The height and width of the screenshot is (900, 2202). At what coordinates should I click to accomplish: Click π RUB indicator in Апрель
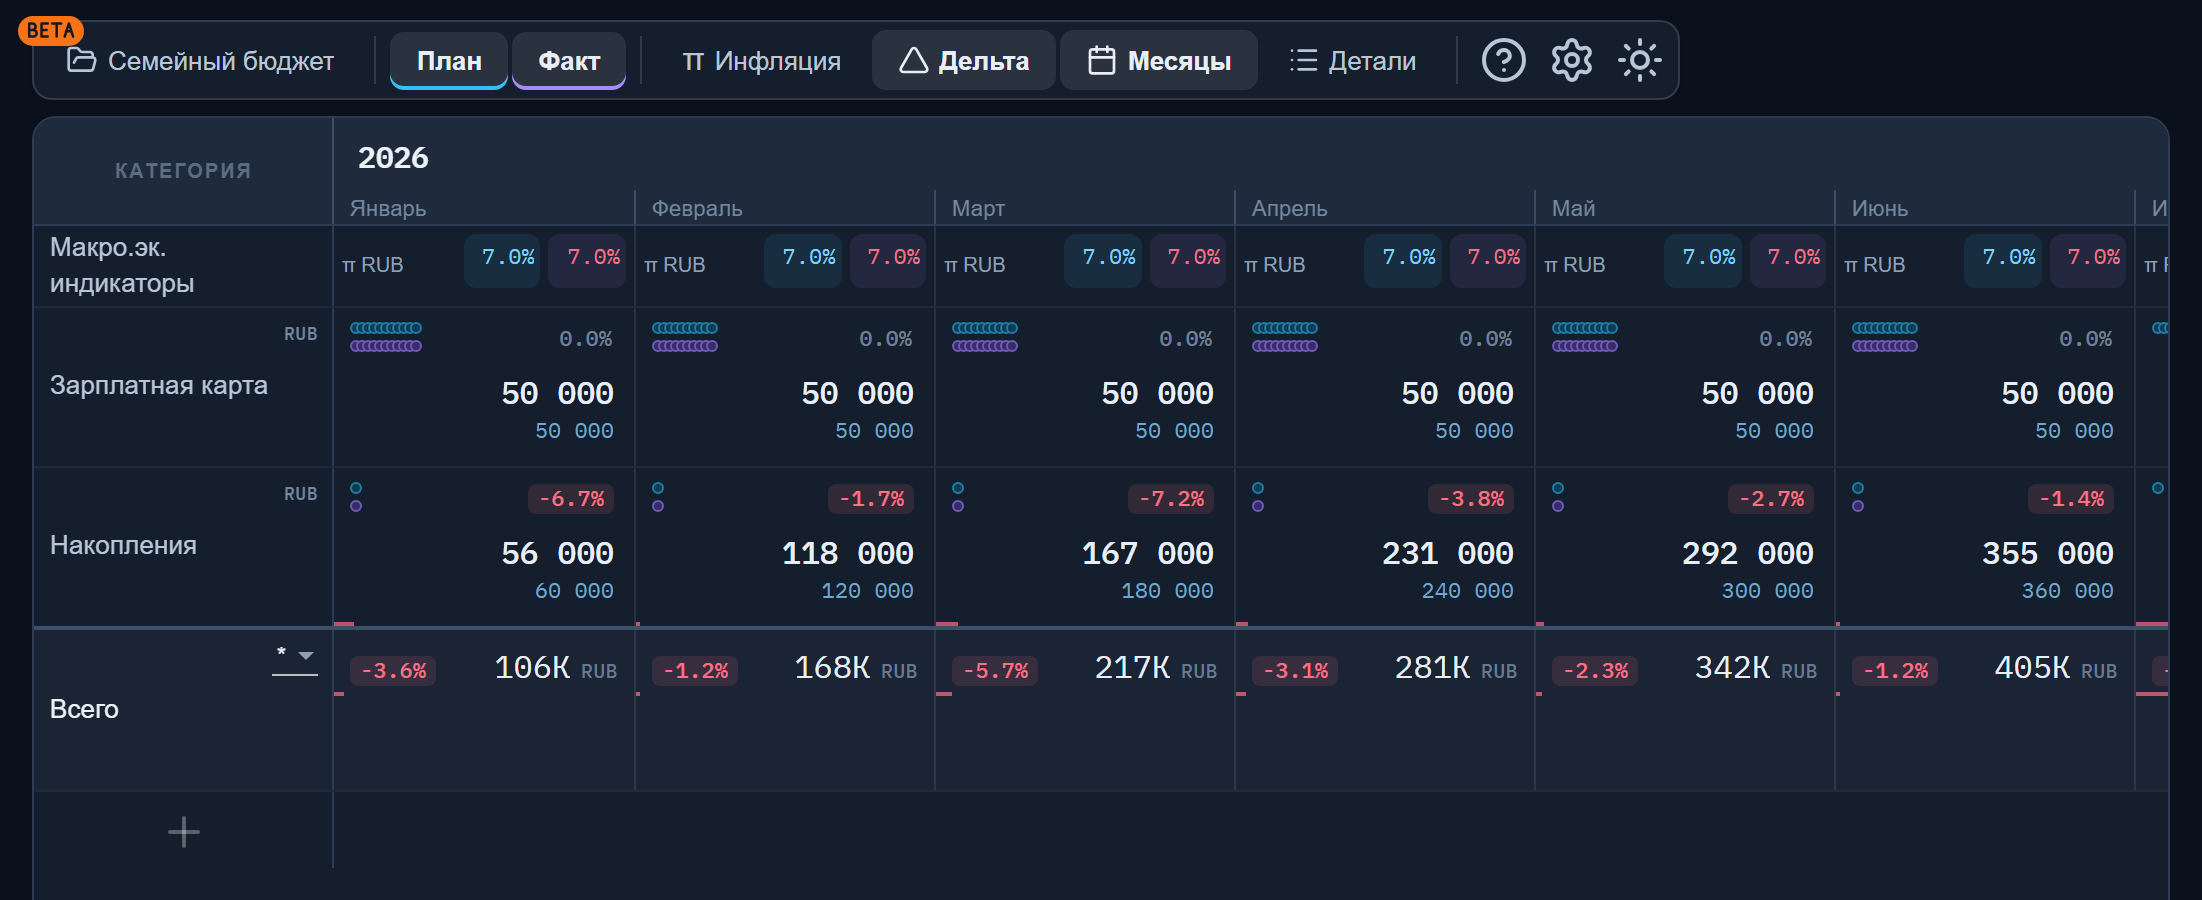1275,265
